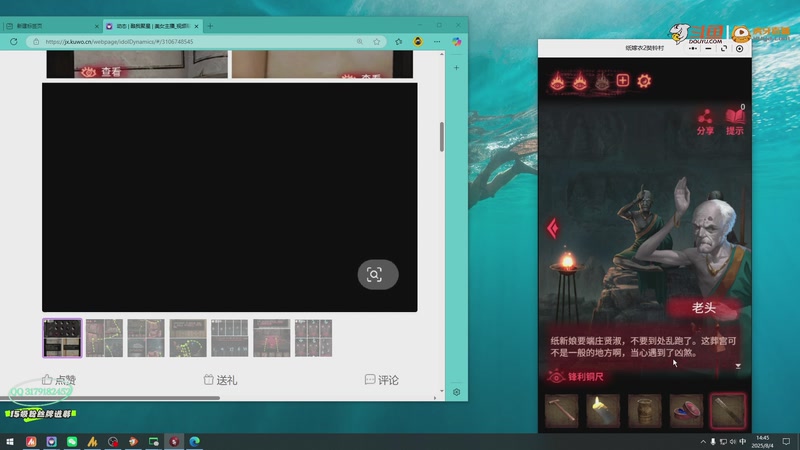Click the game window record circle icon
The width and height of the screenshot is (800, 450).
tap(739, 48)
